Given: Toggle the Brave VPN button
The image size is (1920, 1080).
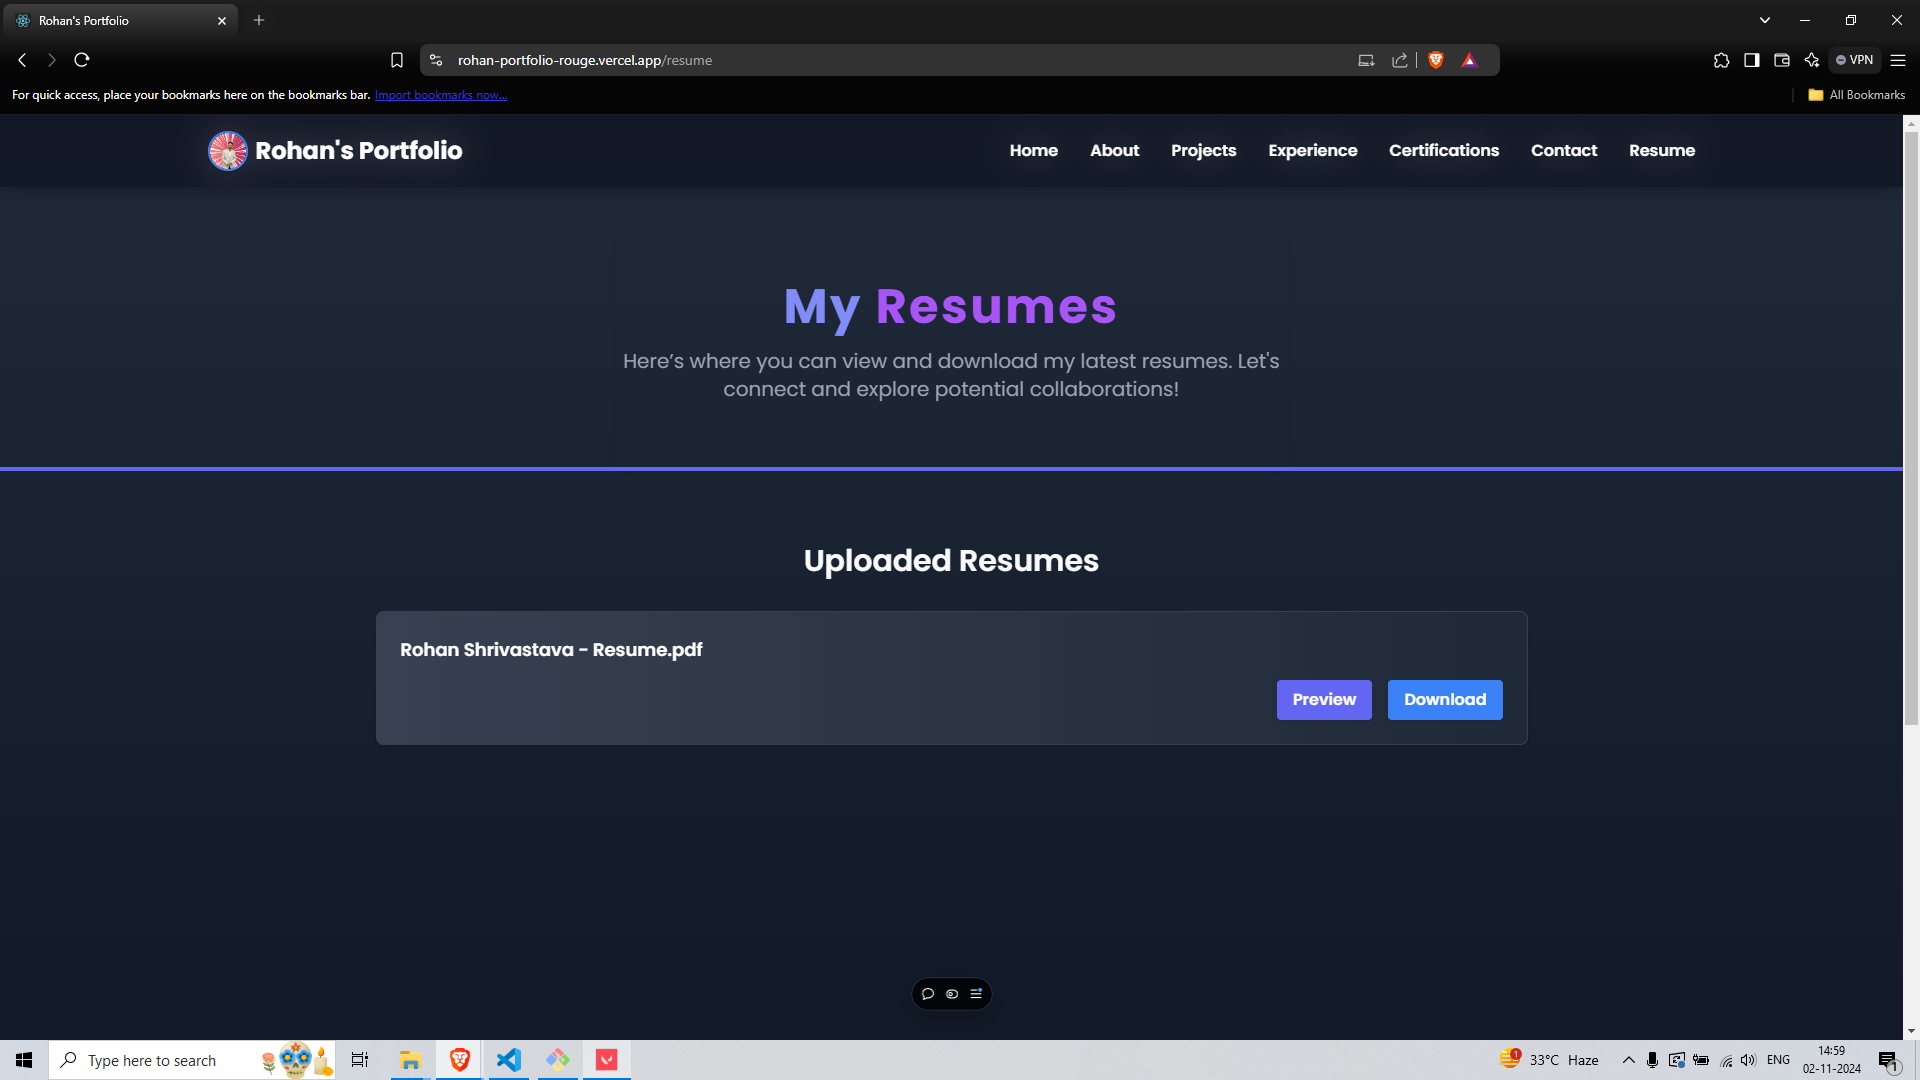Looking at the screenshot, I should click(1854, 60).
